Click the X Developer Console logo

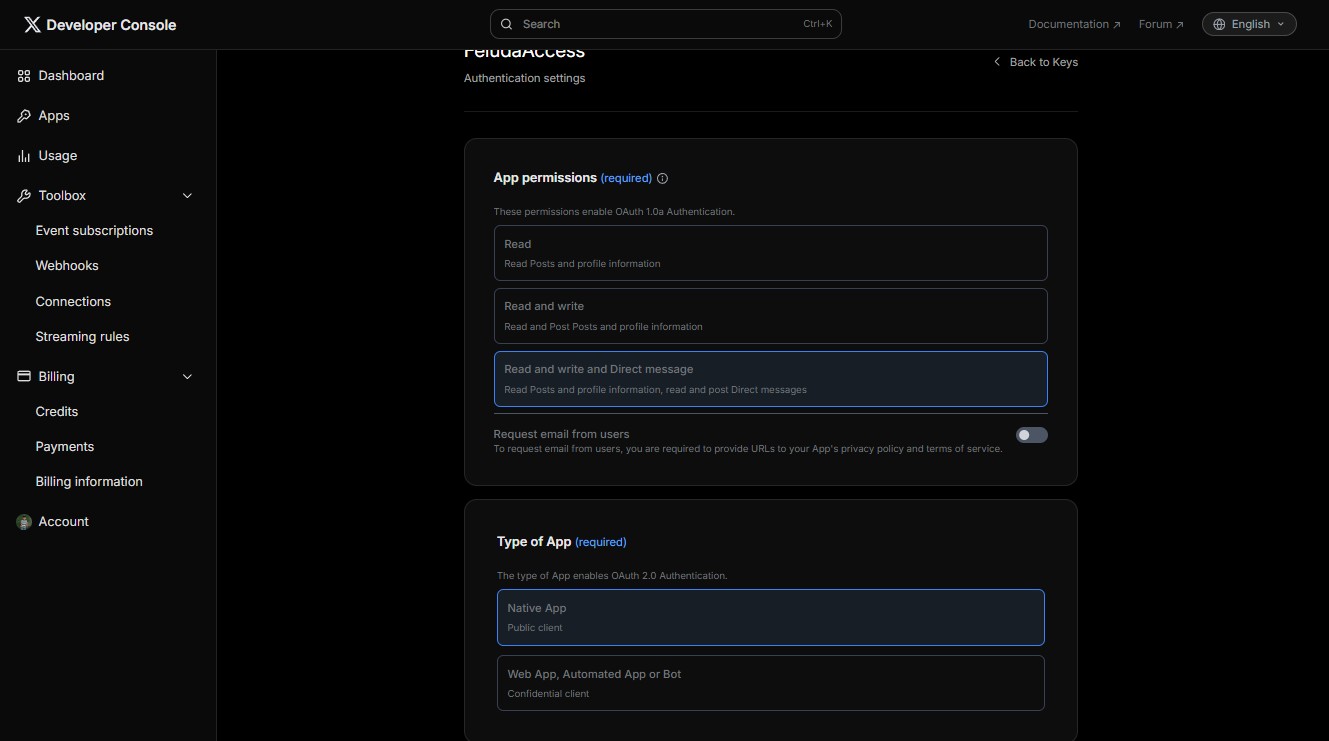tap(100, 25)
